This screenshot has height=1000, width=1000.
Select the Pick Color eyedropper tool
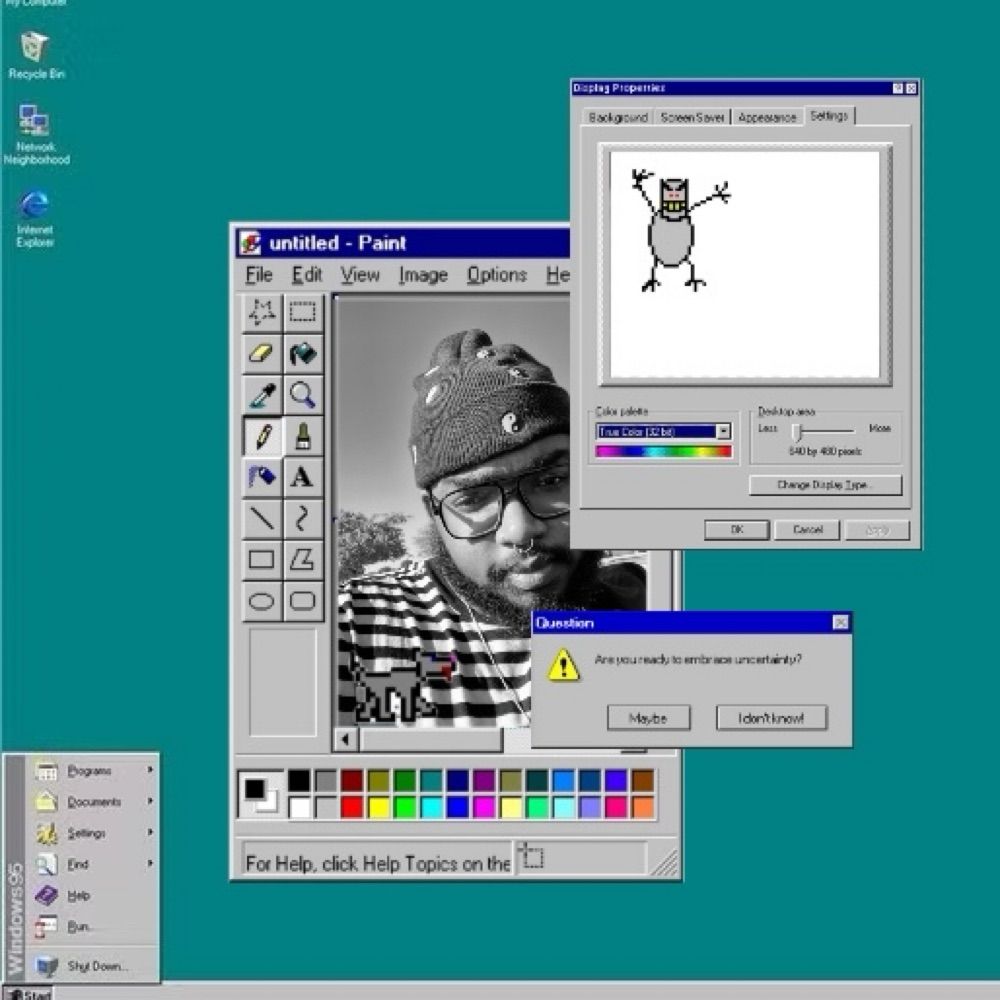261,395
